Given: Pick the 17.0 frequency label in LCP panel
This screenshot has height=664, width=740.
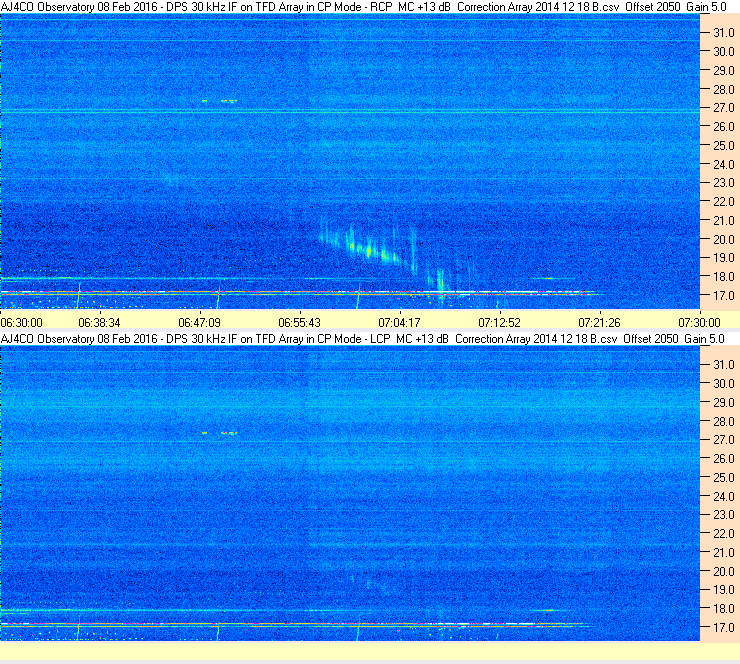Looking at the screenshot, I should [x=723, y=627].
